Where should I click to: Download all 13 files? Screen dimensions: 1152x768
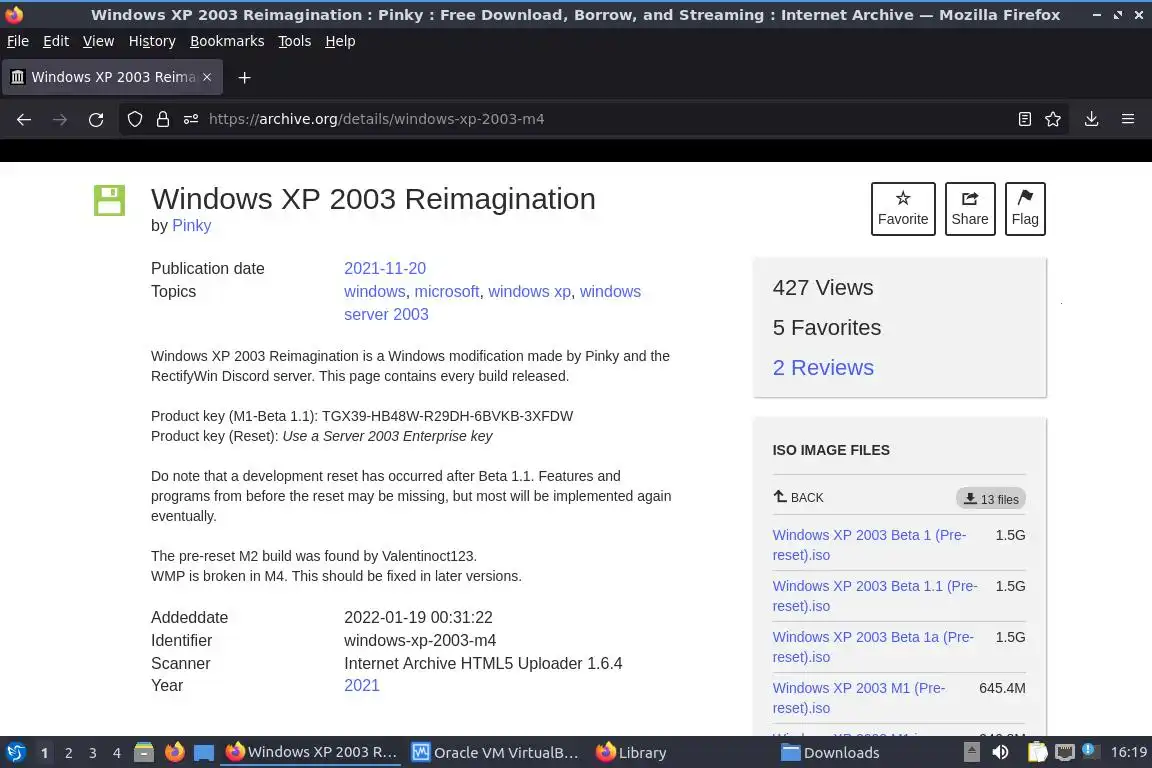[x=990, y=498]
